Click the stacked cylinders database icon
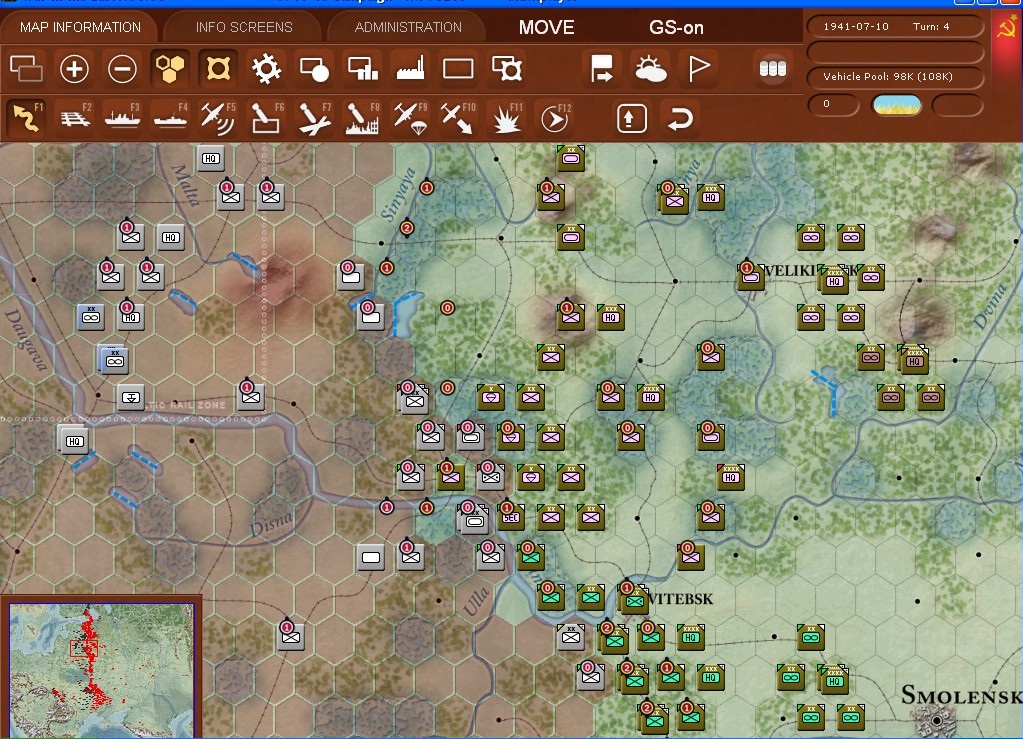1023x739 pixels. [x=773, y=68]
